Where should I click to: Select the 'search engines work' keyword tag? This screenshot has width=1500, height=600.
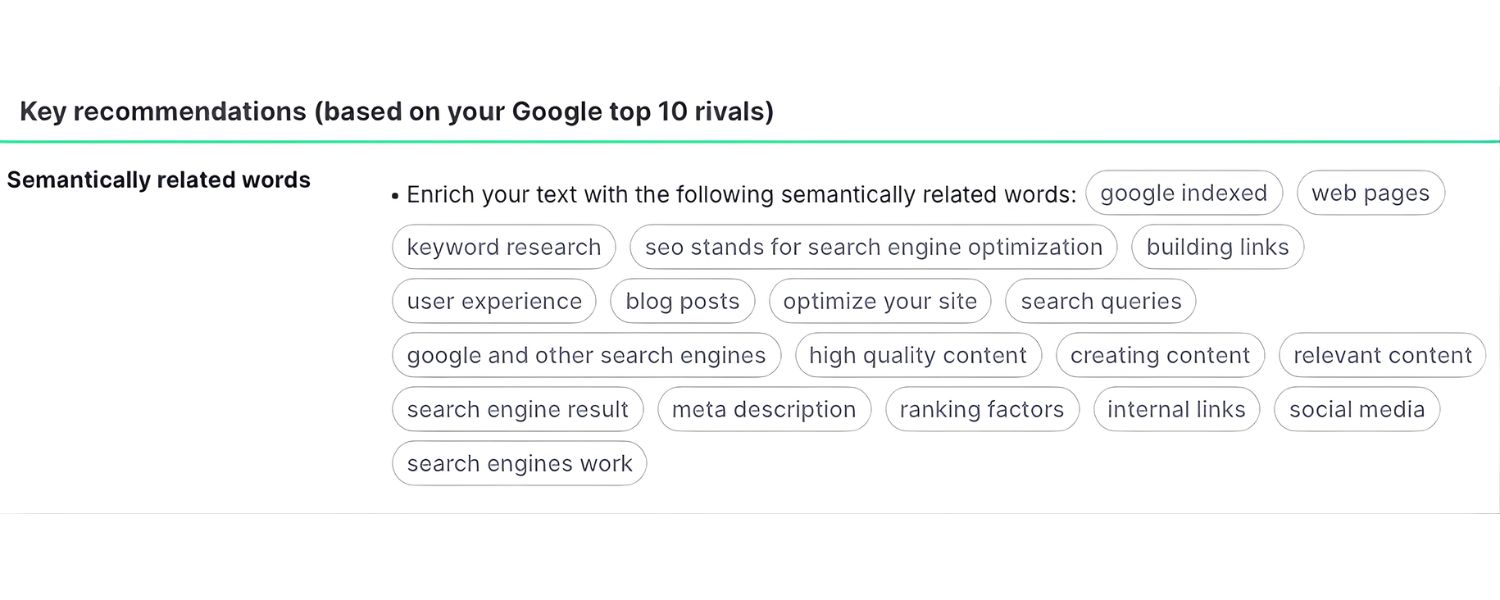tap(519, 463)
